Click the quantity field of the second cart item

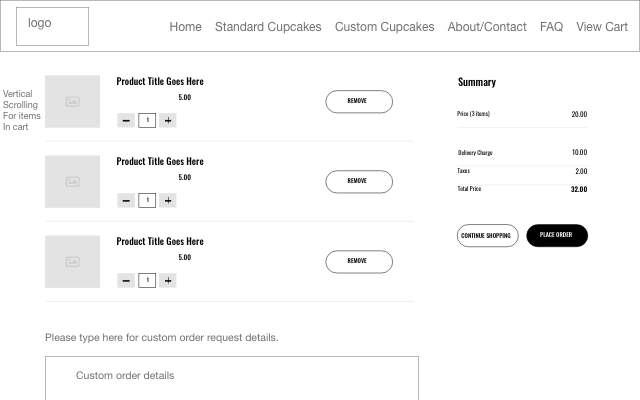[x=147, y=200]
